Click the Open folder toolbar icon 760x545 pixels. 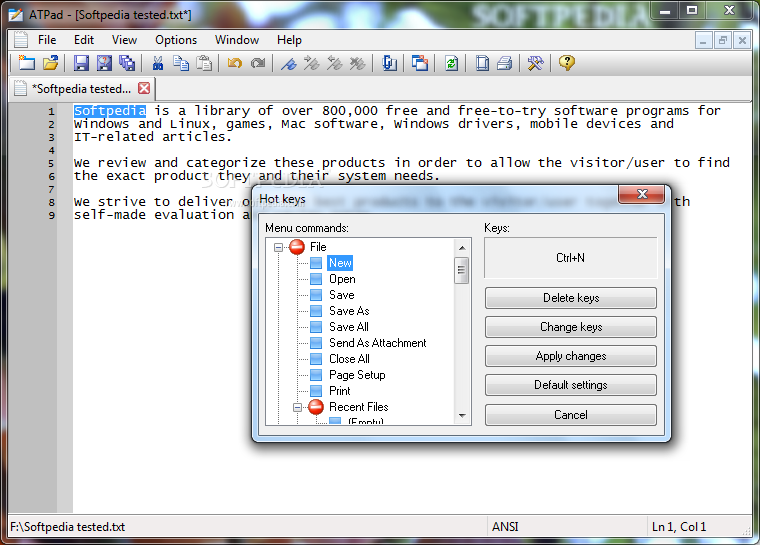click(x=50, y=63)
